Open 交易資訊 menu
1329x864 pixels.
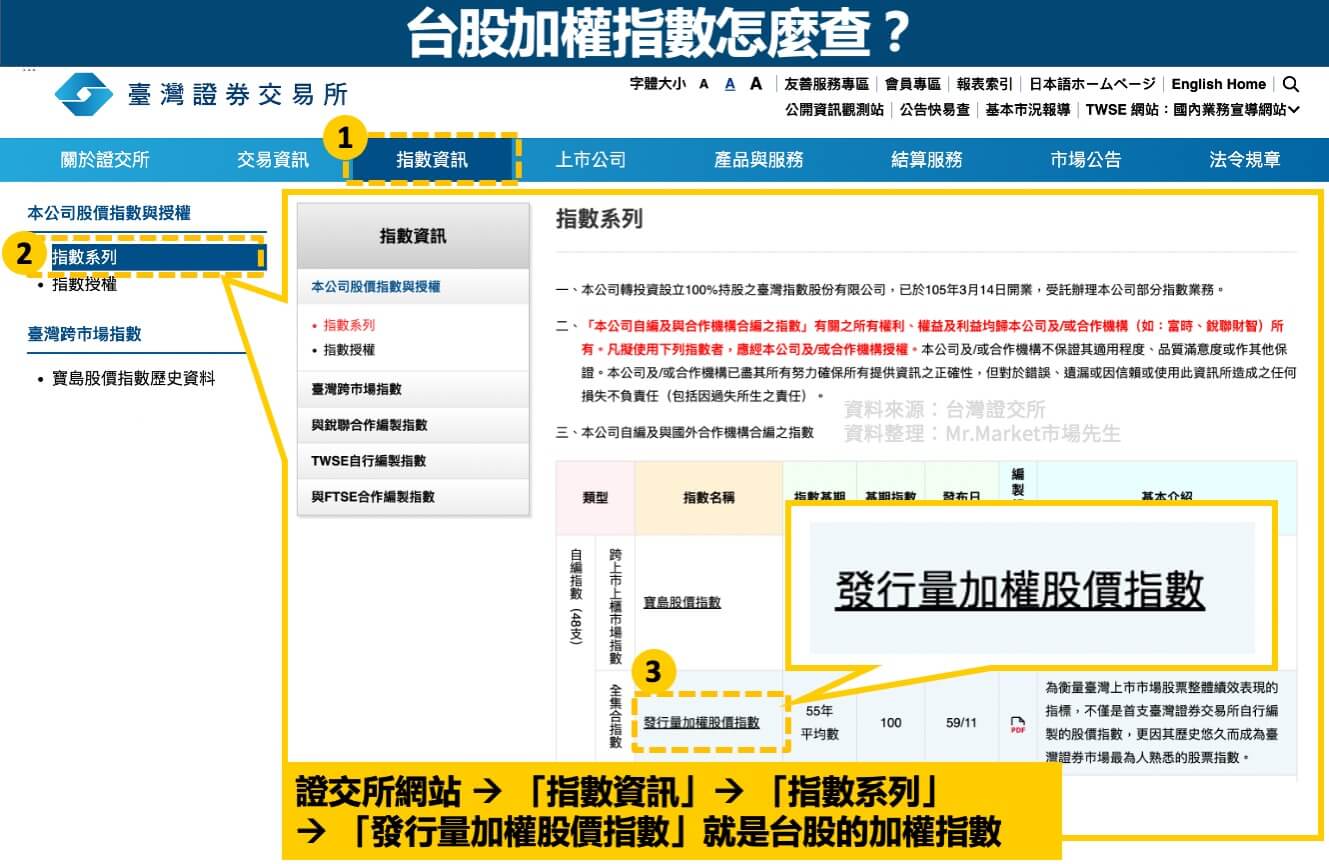(x=272, y=160)
